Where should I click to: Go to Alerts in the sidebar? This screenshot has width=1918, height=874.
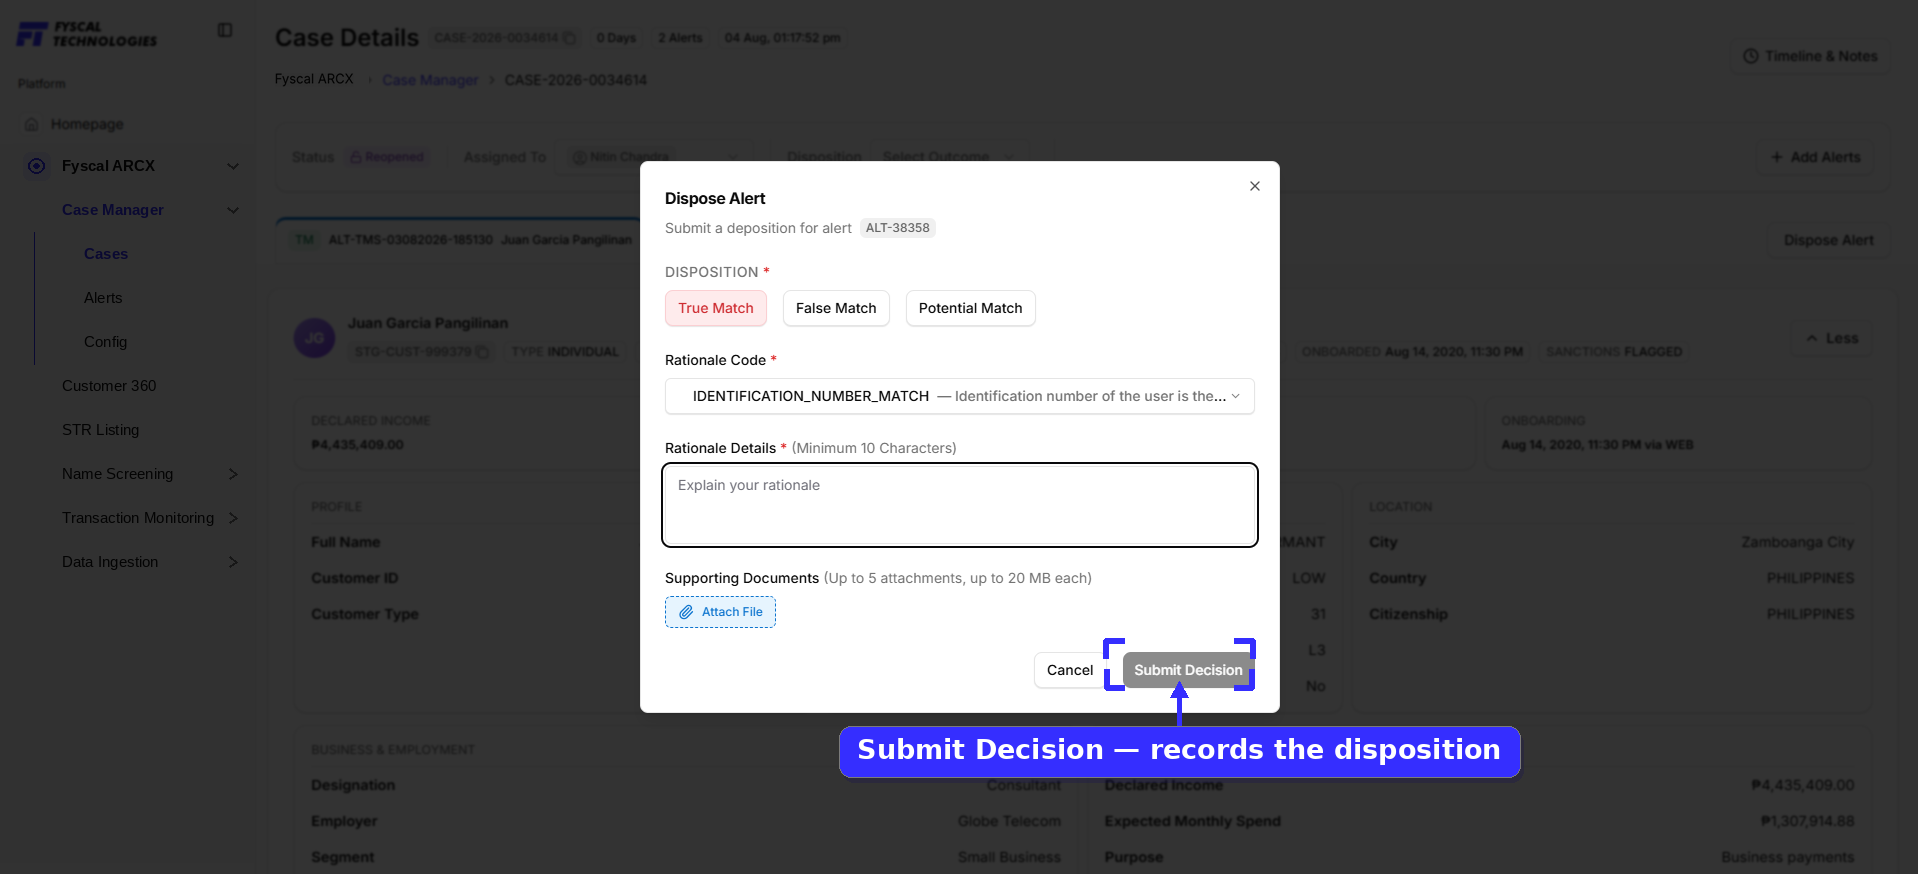click(x=103, y=298)
